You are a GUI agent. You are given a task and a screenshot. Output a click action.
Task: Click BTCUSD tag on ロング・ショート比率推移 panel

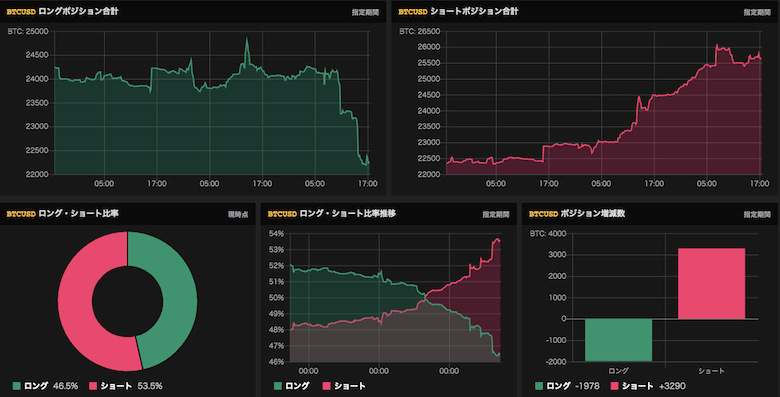pos(282,214)
